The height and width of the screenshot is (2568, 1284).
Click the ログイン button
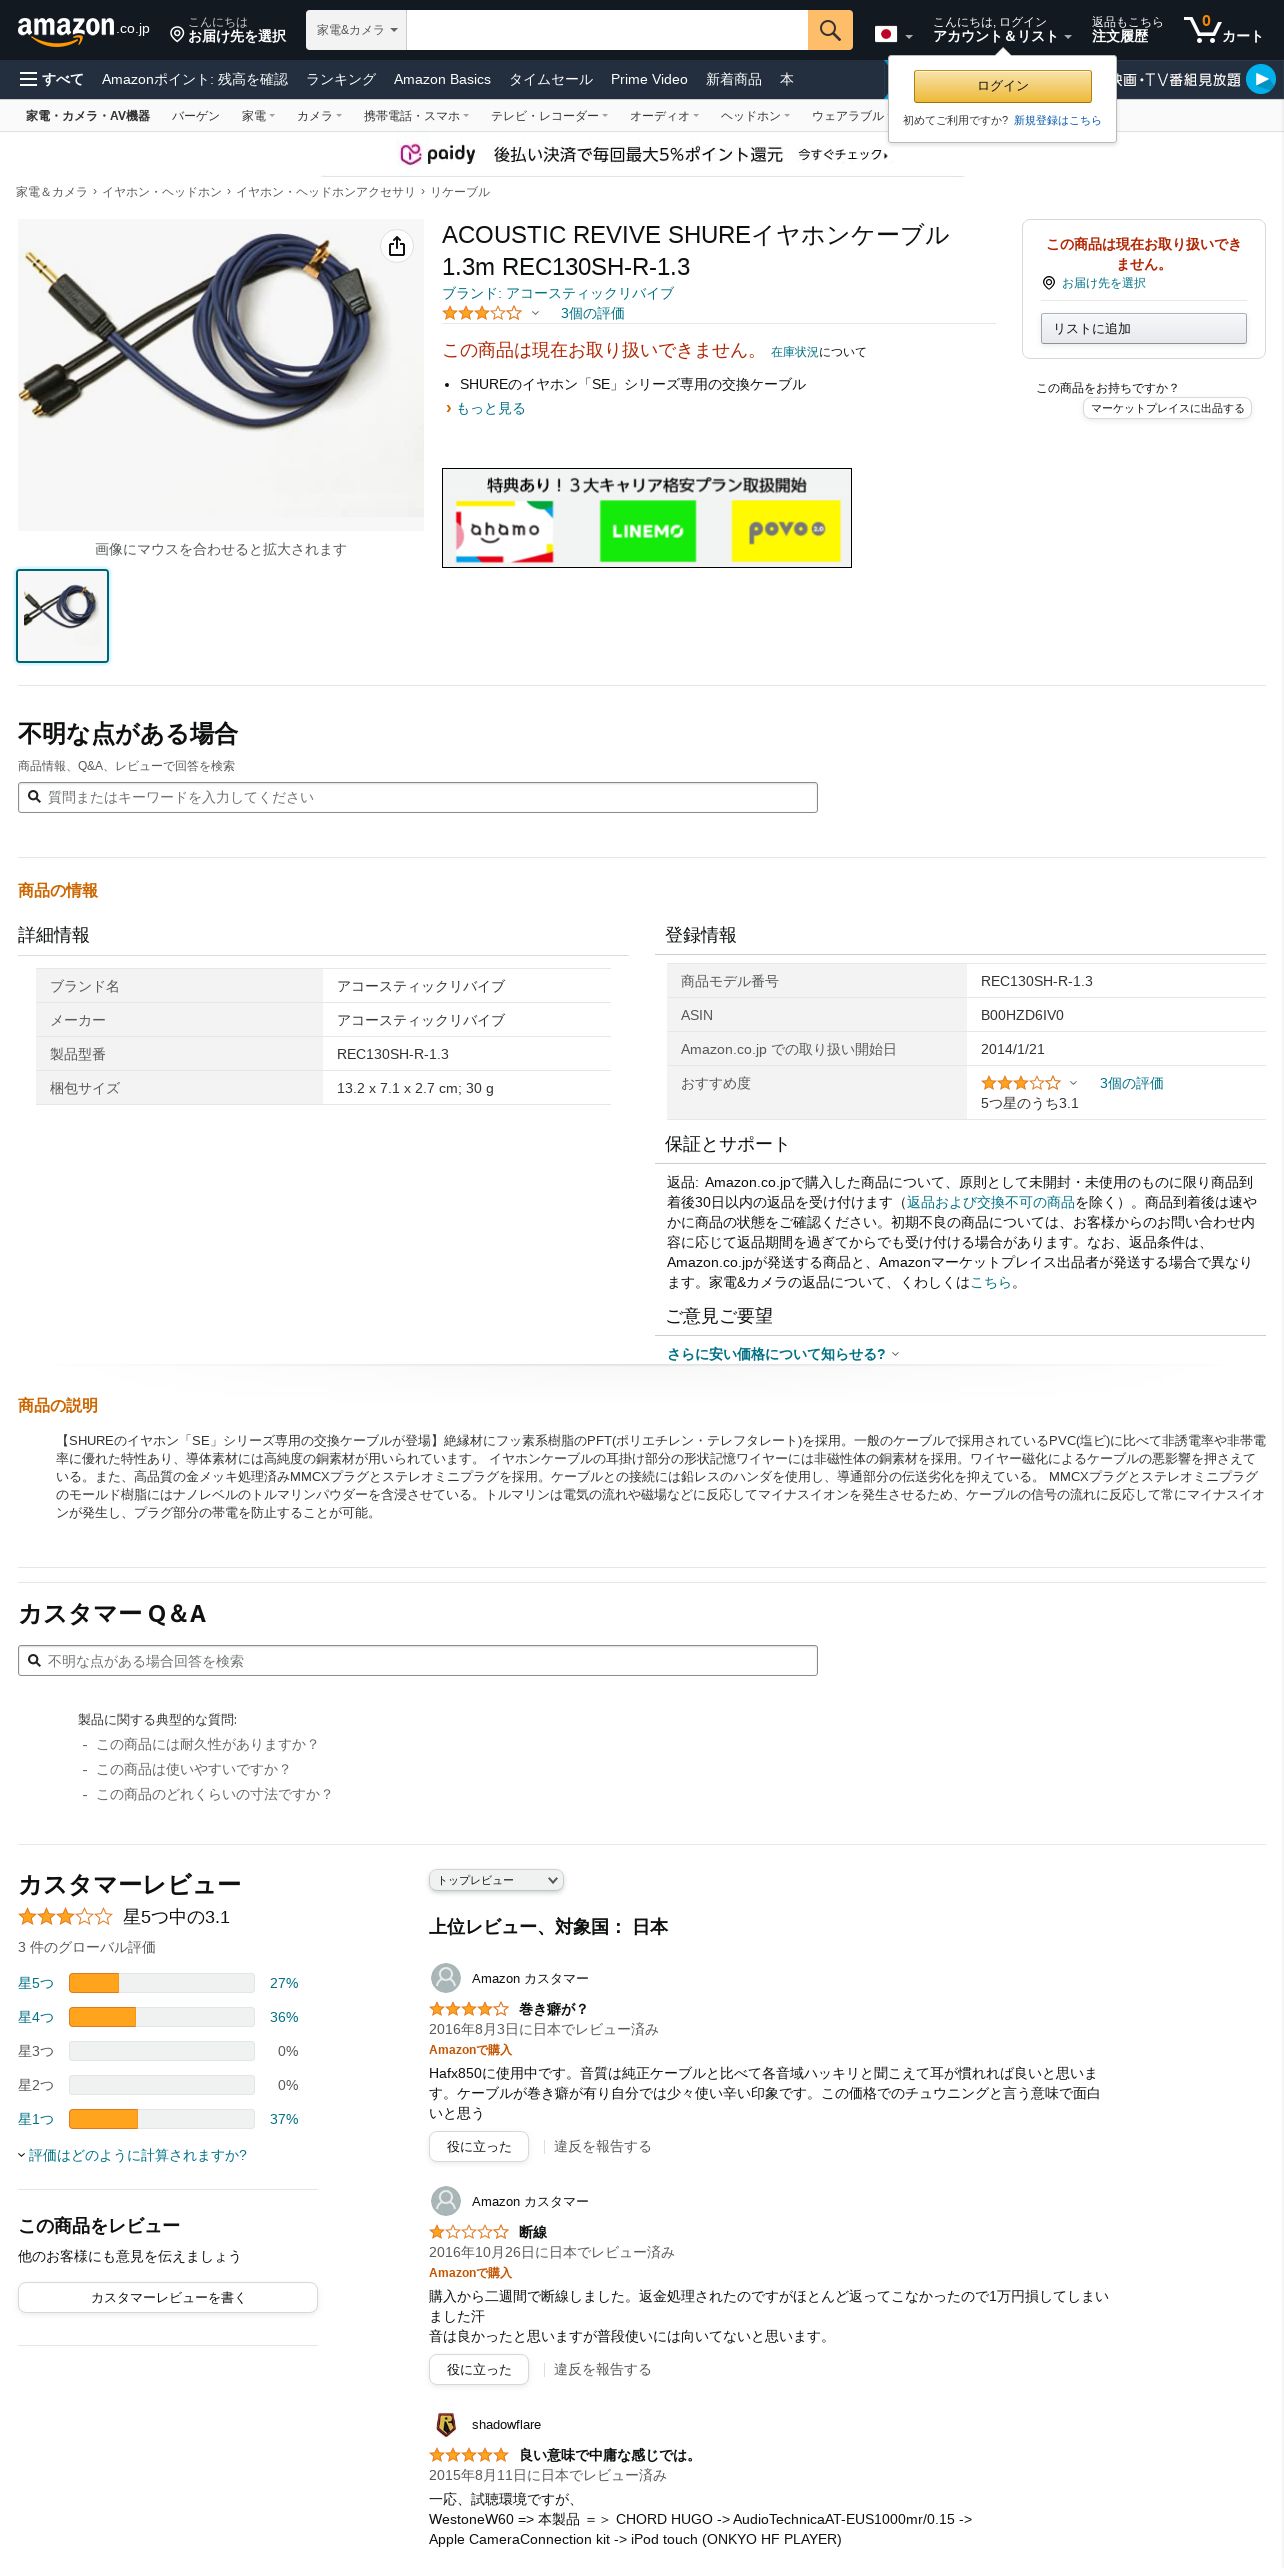click(x=1003, y=86)
